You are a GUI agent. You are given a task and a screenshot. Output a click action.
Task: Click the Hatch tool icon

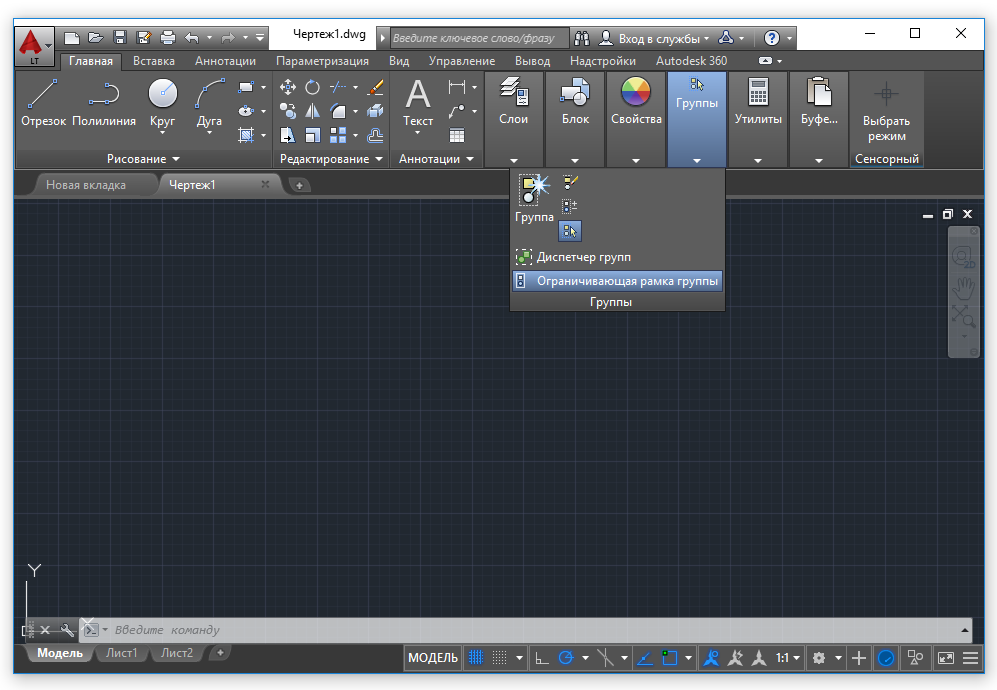pos(245,135)
